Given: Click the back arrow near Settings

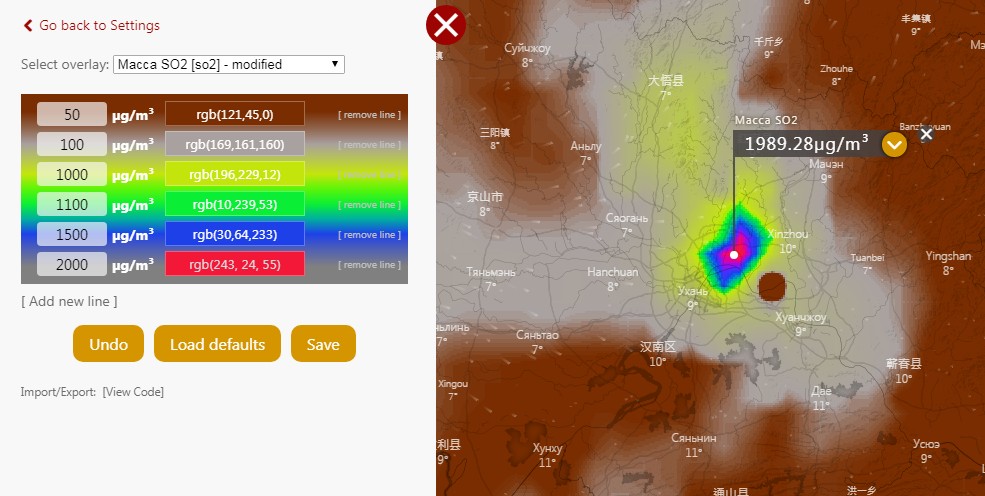Looking at the screenshot, I should pyautogui.click(x=28, y=26).
